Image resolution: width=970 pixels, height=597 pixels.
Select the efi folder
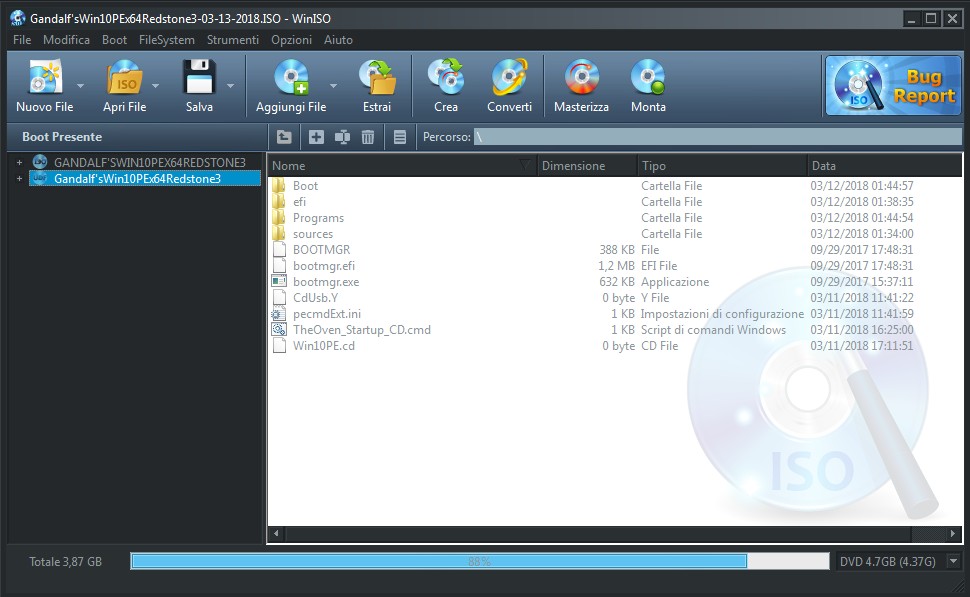pyautogui.click(x=299, y=202)
